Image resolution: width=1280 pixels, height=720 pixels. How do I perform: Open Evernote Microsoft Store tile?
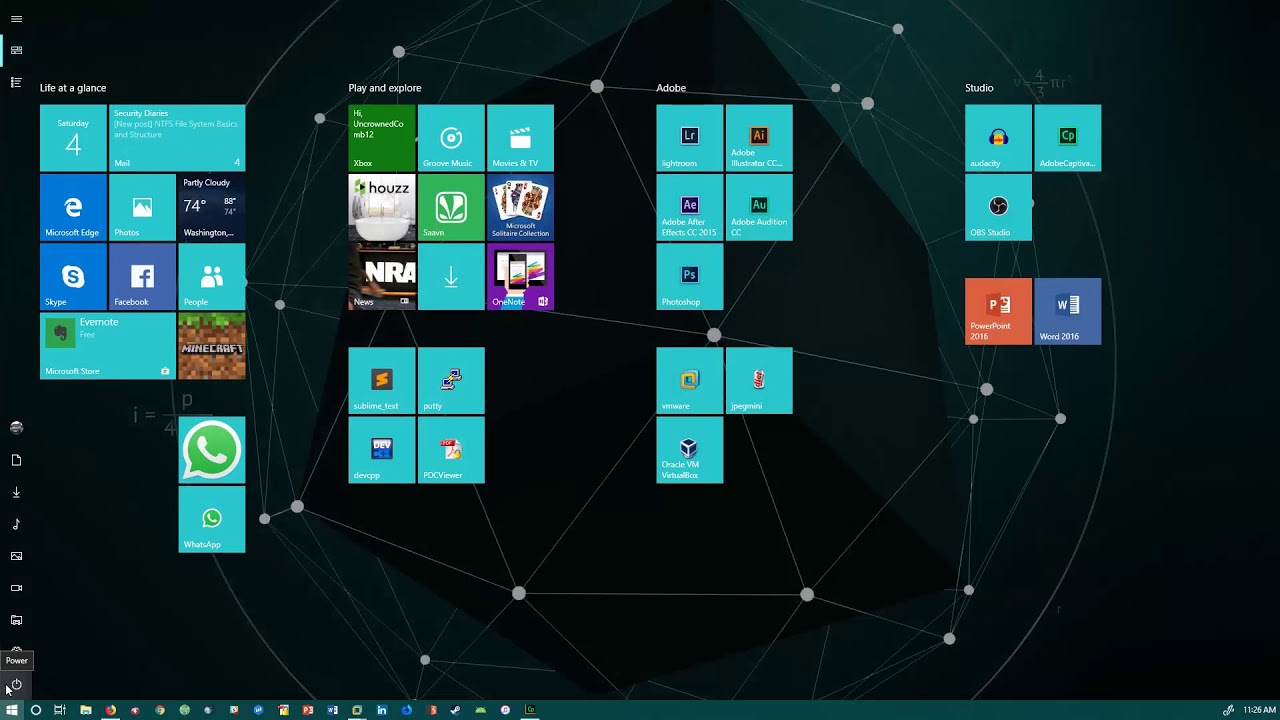(108, 346)
